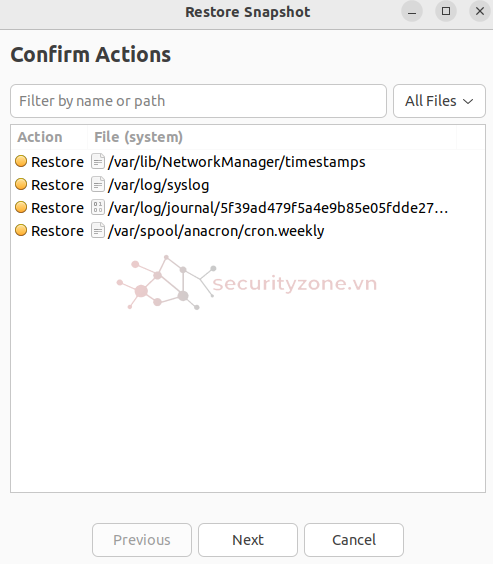Select the /var/log/syslog row
Viewport: 493px width, 564px height.
(x=248, y=185)
